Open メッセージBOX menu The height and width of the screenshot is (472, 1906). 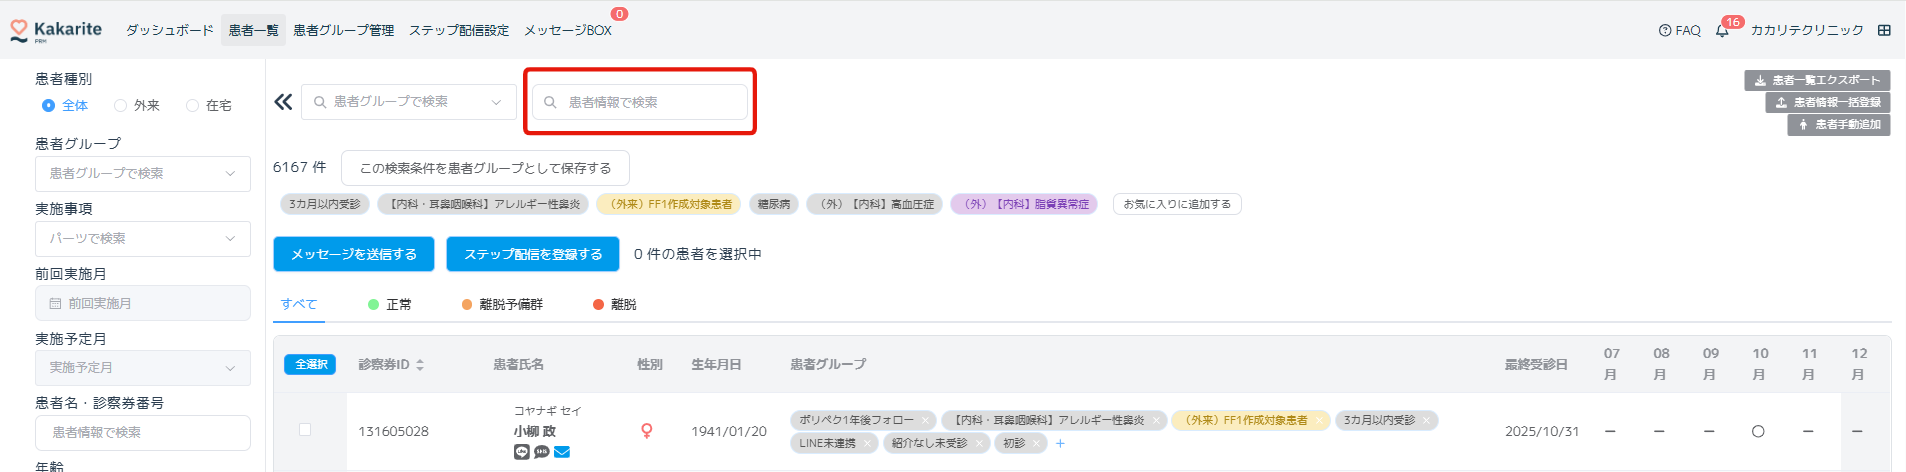(x=568, y=31)
